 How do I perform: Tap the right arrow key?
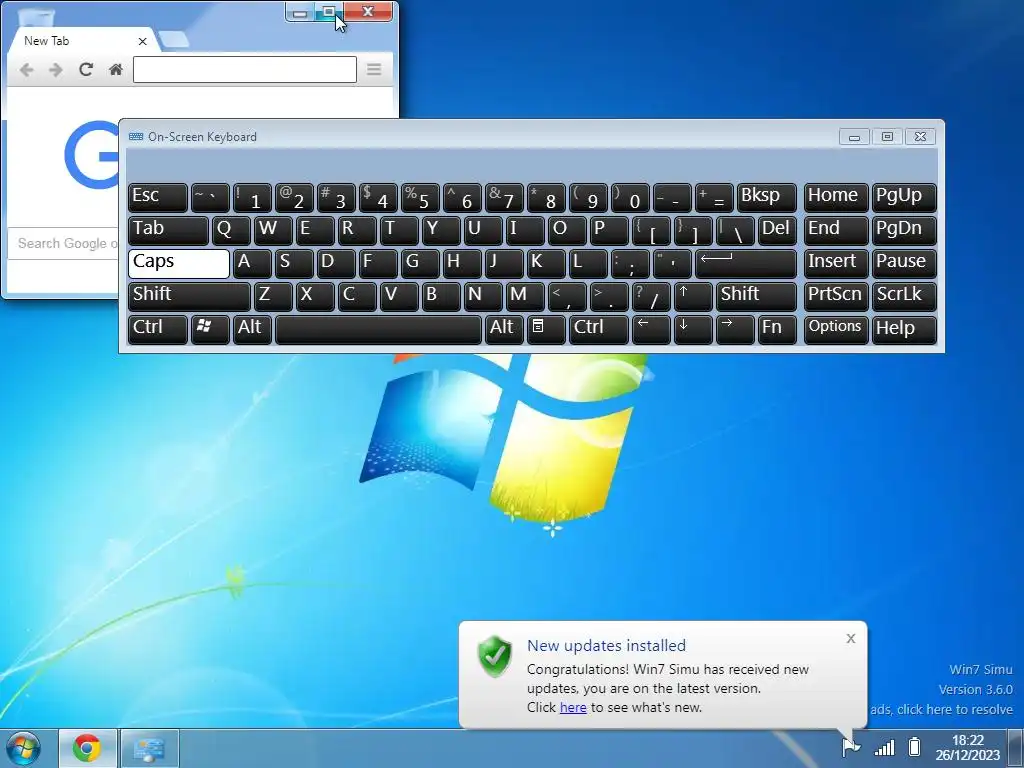point(735,329)
